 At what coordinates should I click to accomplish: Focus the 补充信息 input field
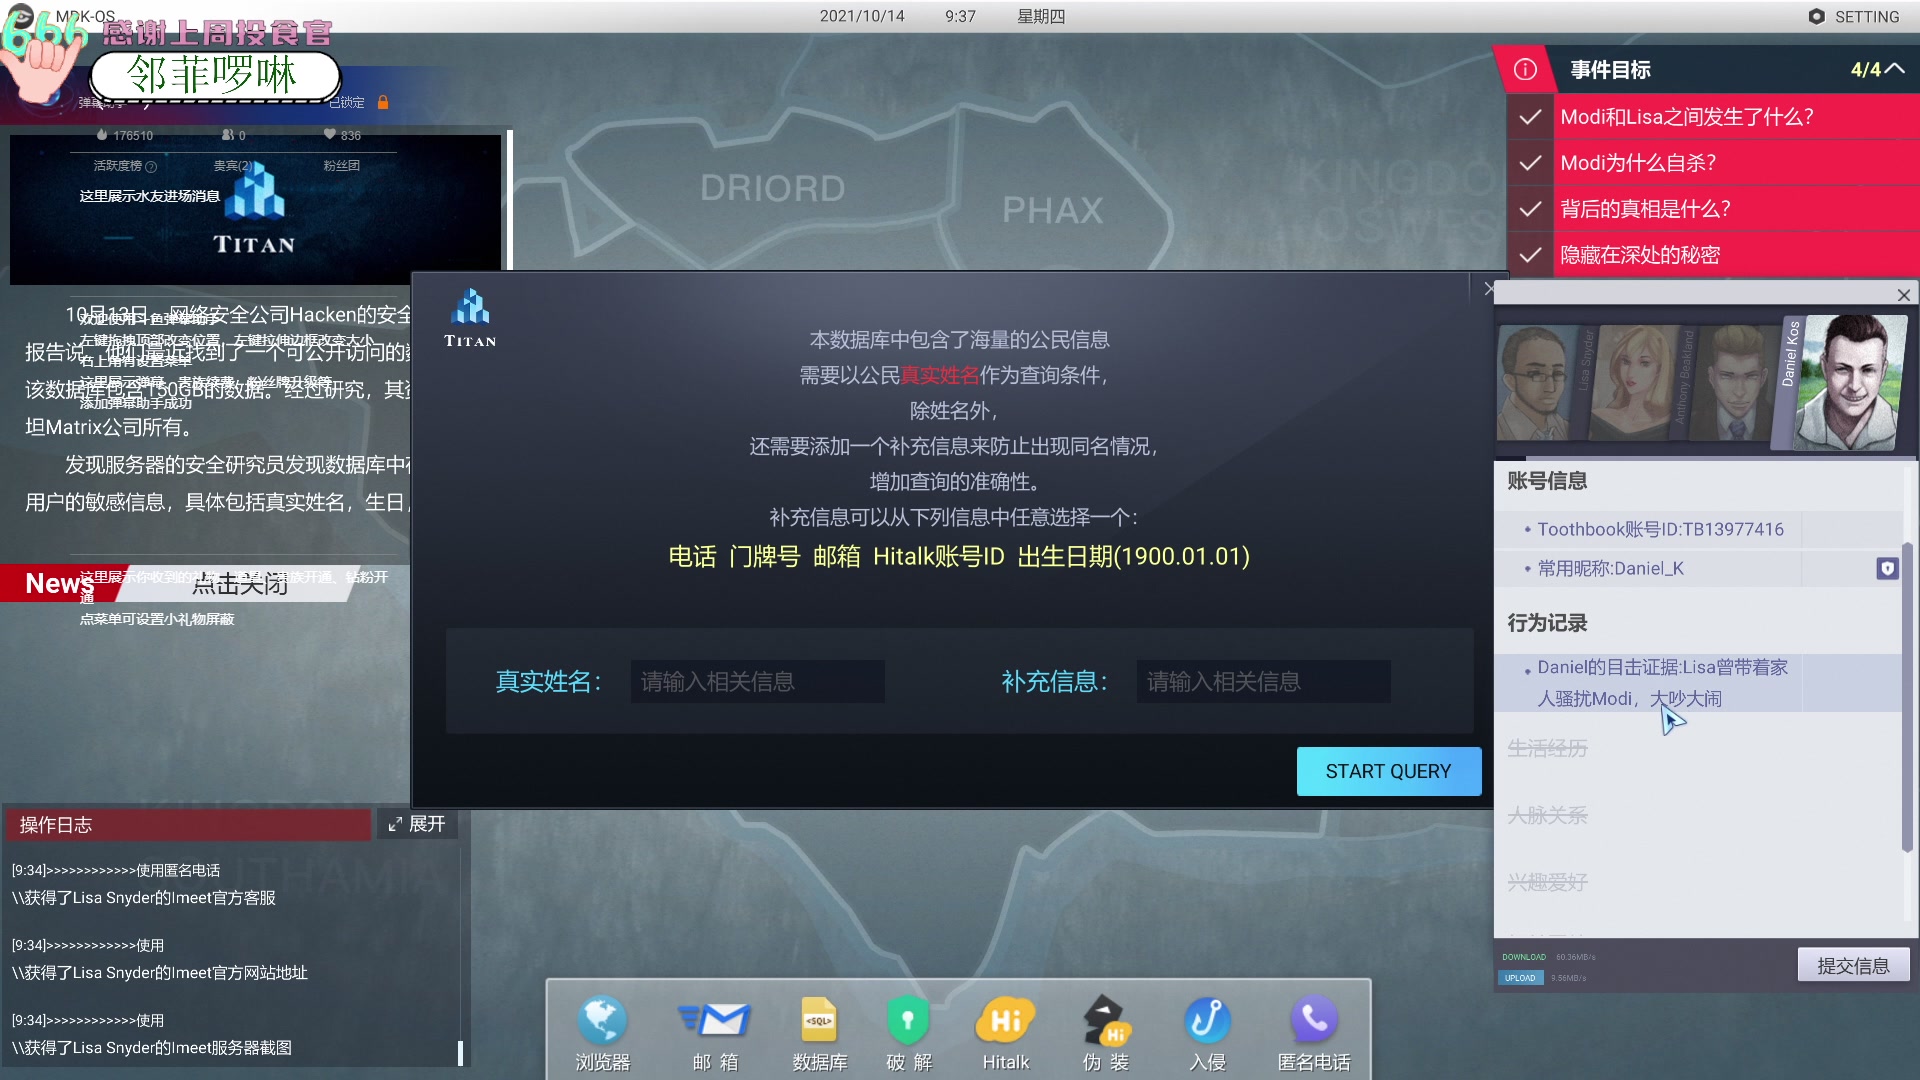(x=1263, y=681)
